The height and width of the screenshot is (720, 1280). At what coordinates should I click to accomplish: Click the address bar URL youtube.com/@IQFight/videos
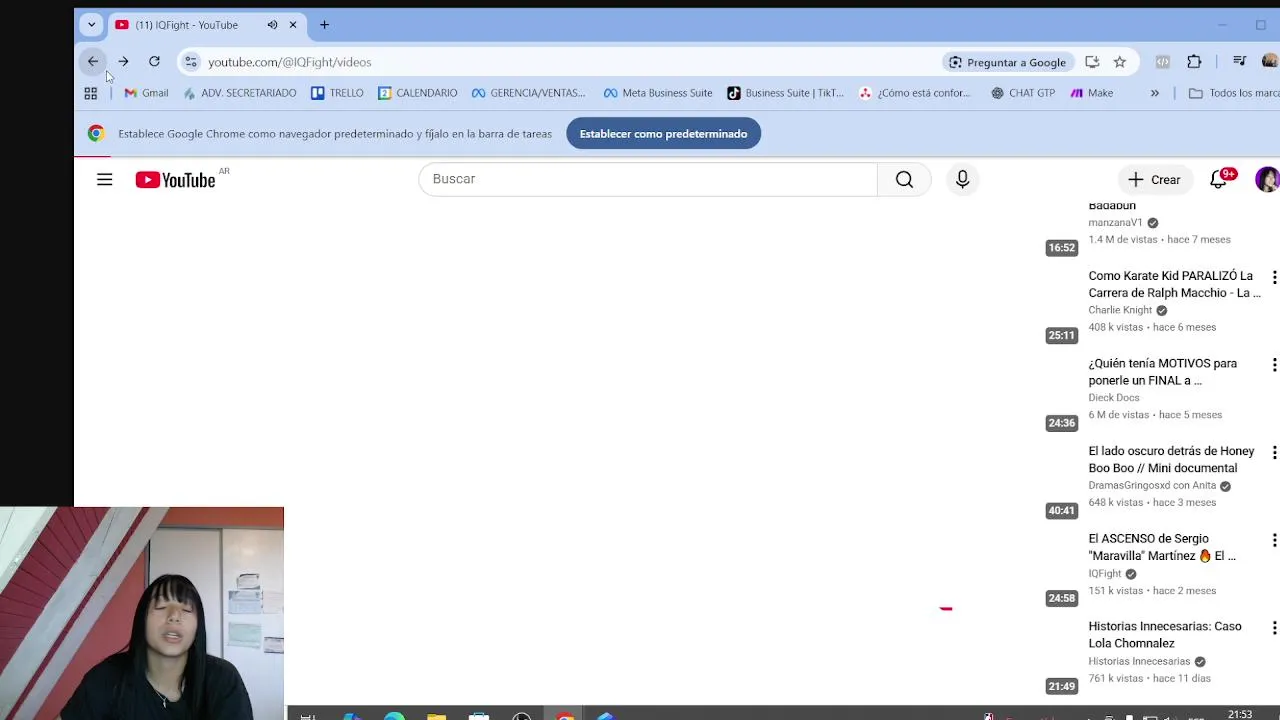pyautogui.click(x=289, y=62)
